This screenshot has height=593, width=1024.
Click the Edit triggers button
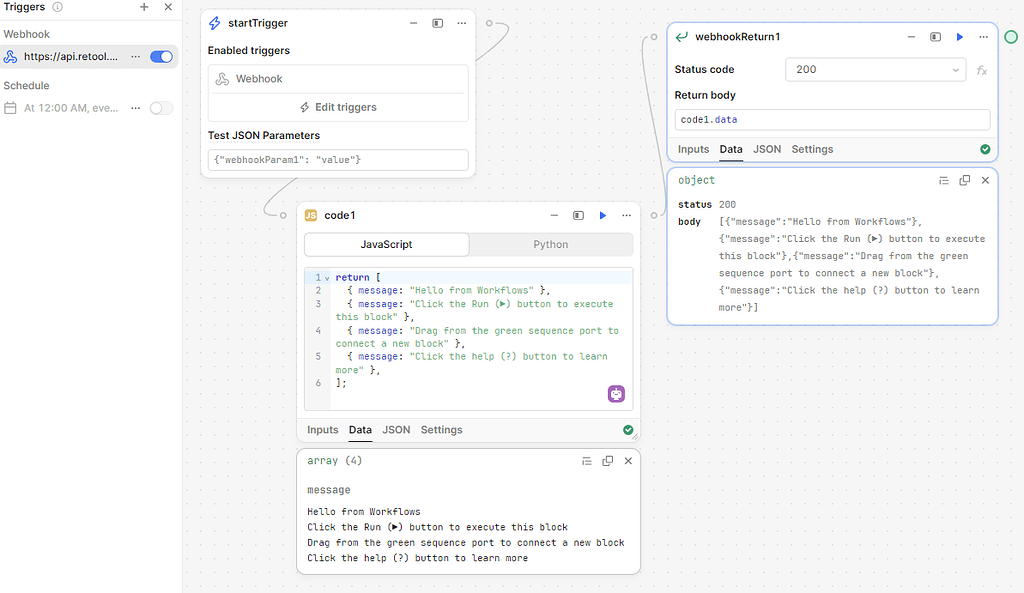click(338, 107)
